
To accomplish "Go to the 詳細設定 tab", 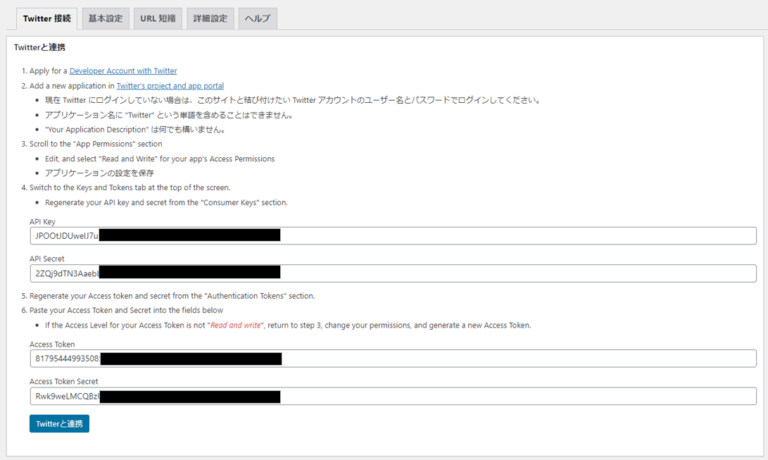I will point(210,18).
